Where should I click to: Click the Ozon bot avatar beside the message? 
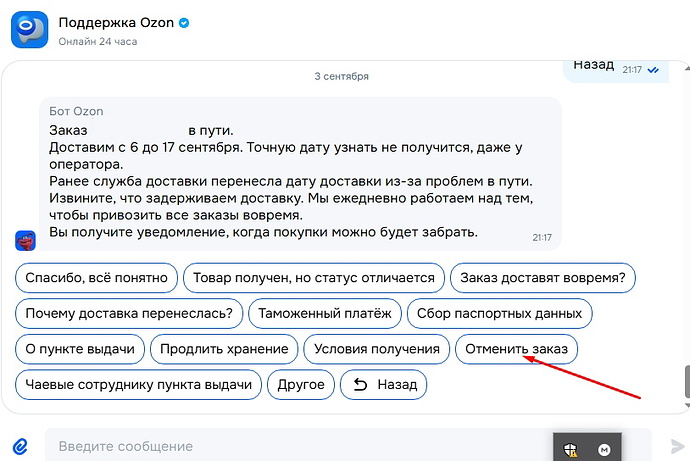pos(26,241)
